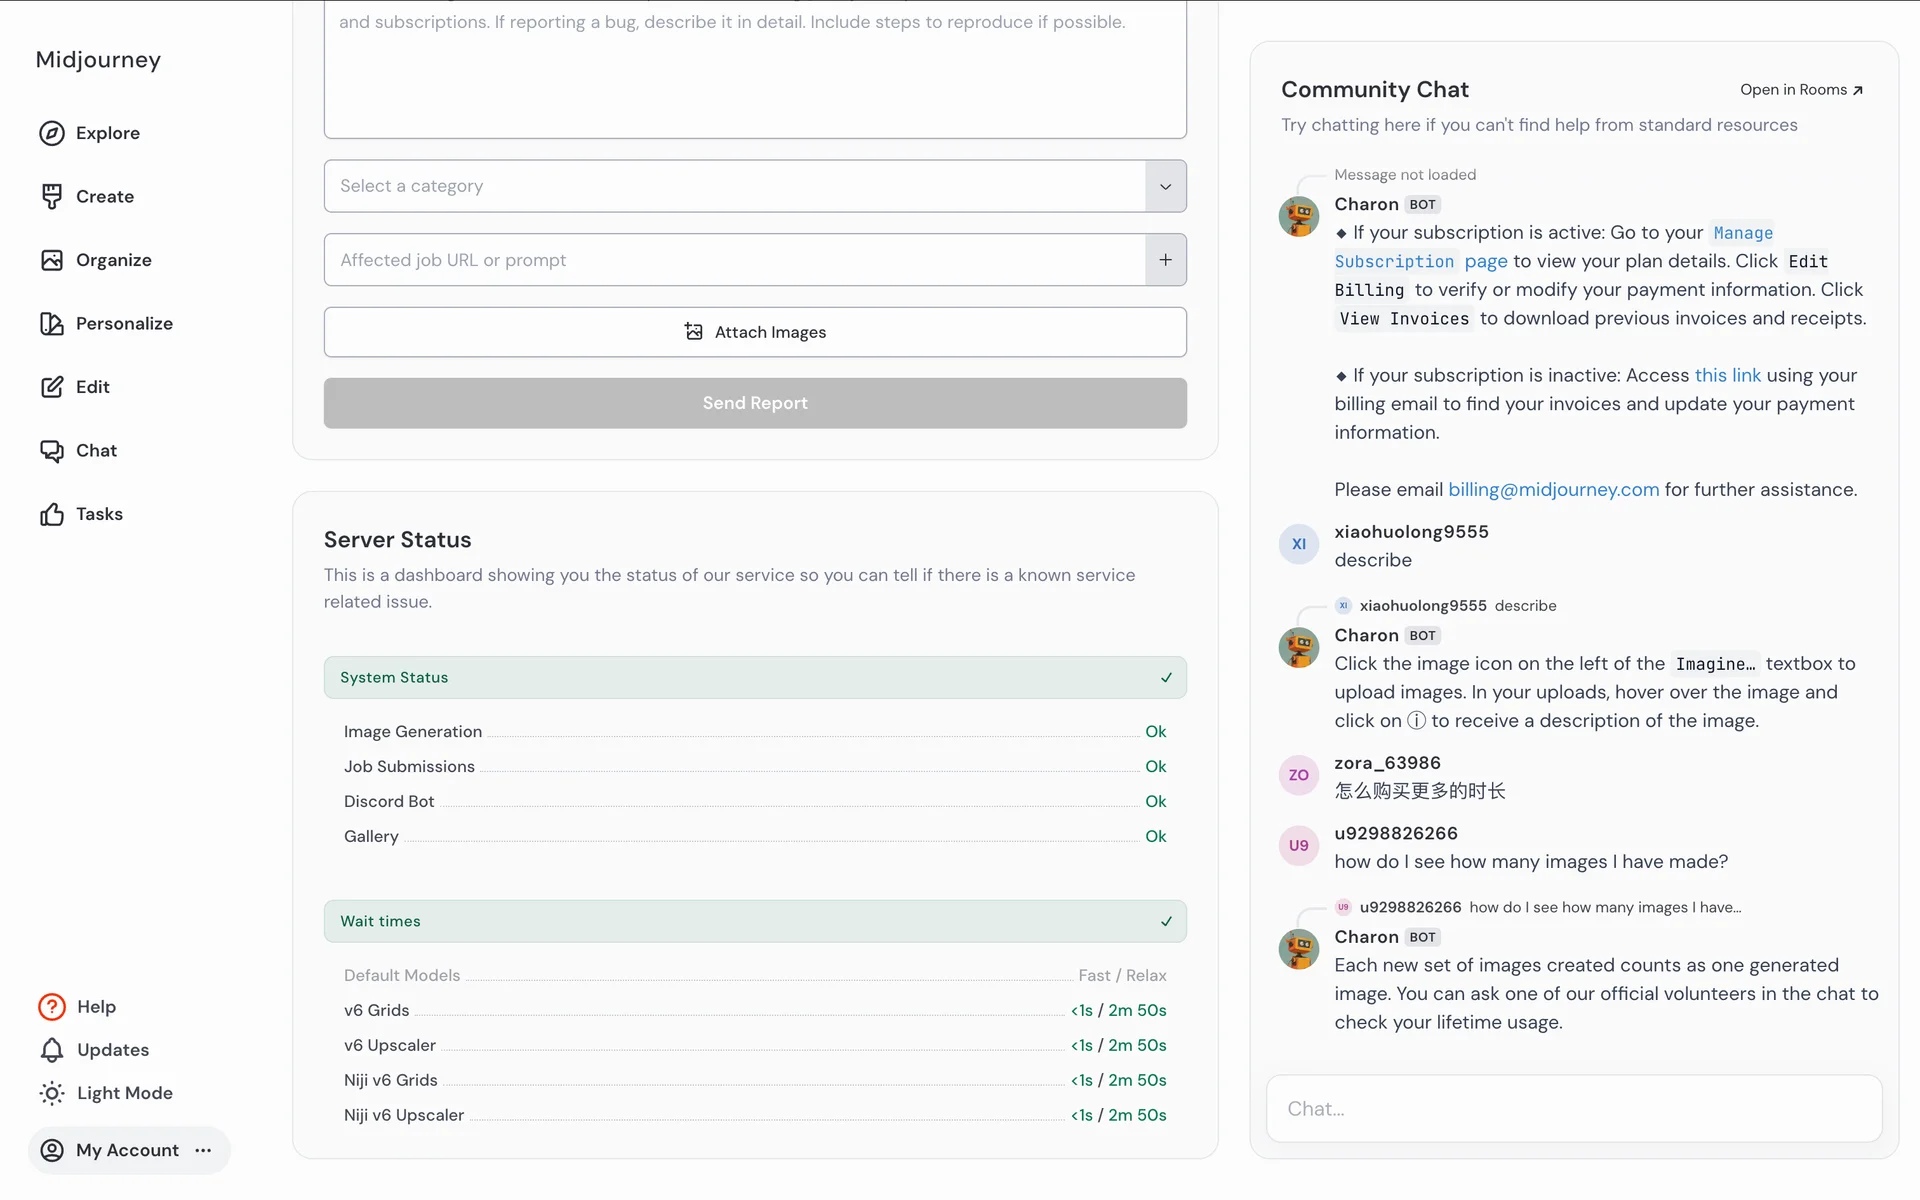
Task: Click the plus button beside job URL field
Action: coord(1165,260)
